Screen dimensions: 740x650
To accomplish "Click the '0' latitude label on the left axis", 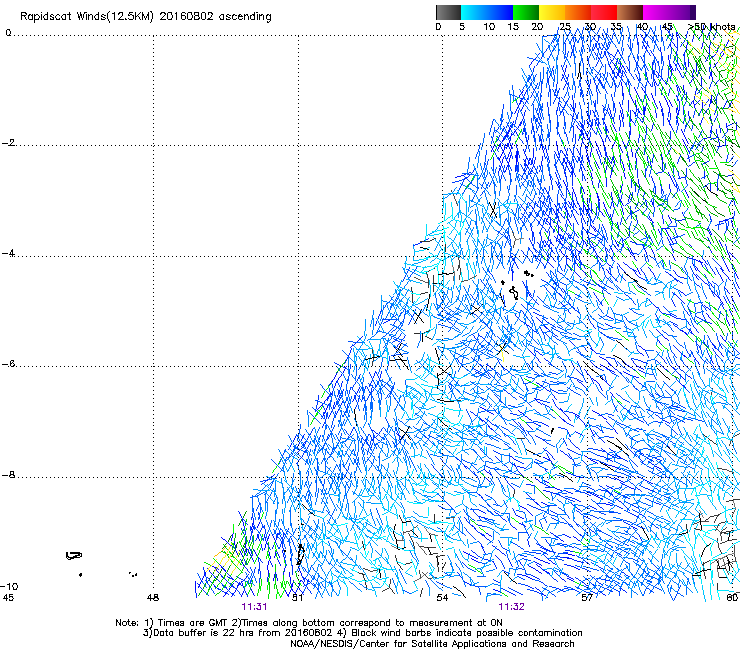I will tap(8, 33).
